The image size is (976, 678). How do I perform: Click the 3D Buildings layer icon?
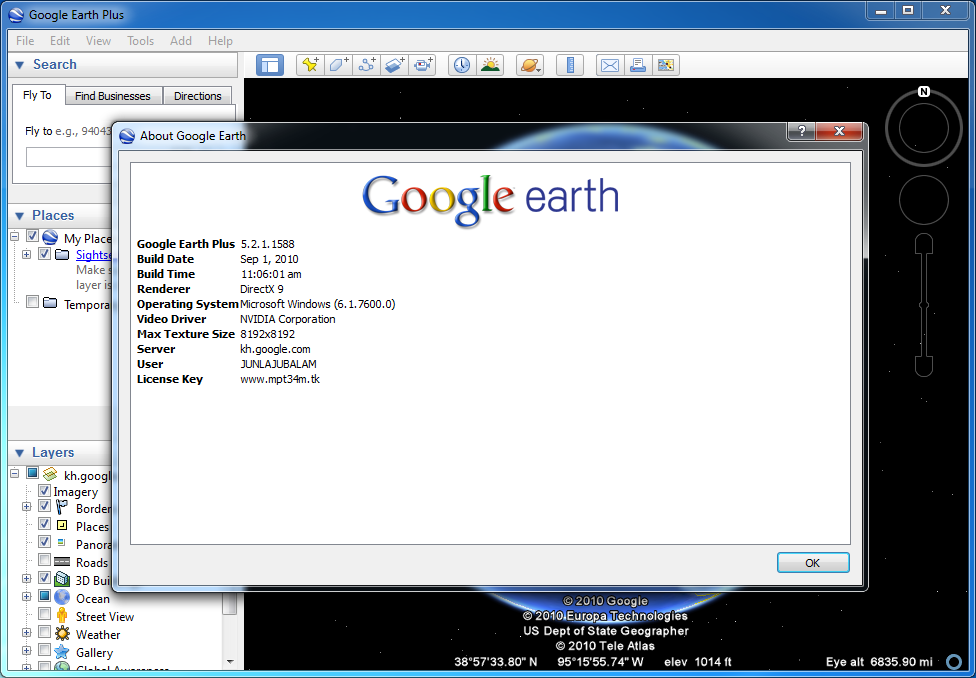tap(62, 580)
